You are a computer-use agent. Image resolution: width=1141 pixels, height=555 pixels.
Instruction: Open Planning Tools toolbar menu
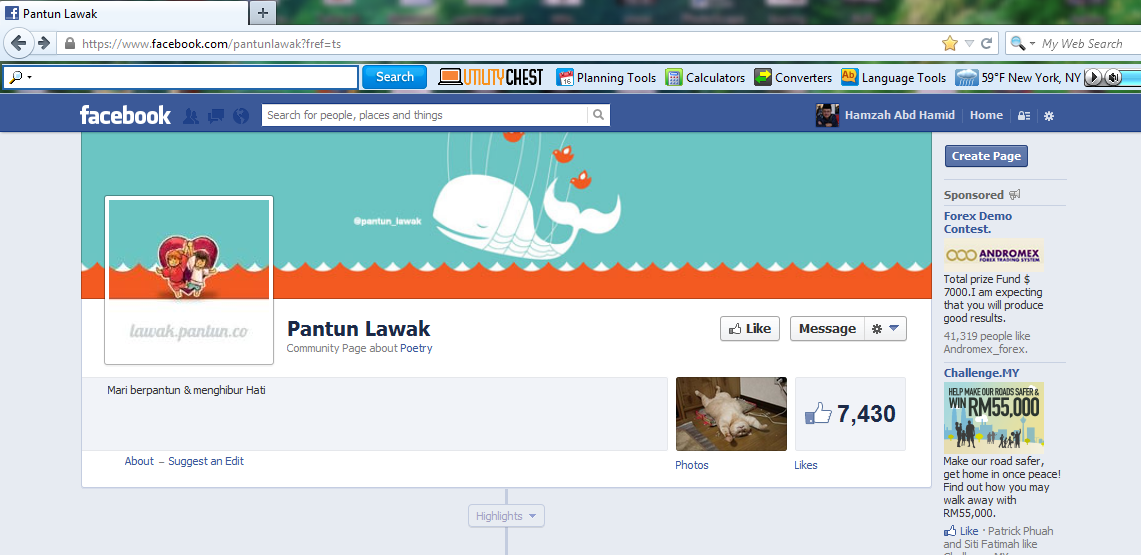[x=606, y=77]
